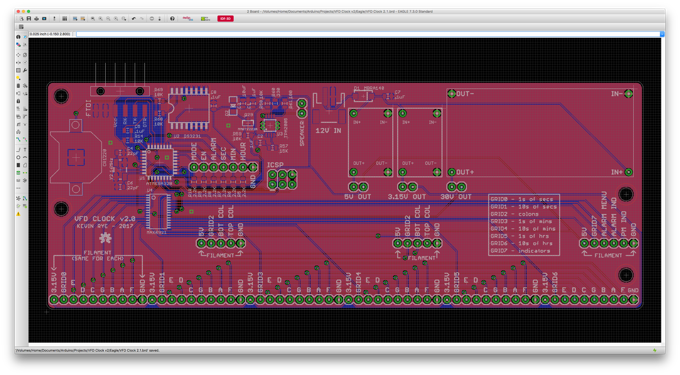680x375 pixels.
Task: Select the Smash tool
Action: [x=18, y=117]
